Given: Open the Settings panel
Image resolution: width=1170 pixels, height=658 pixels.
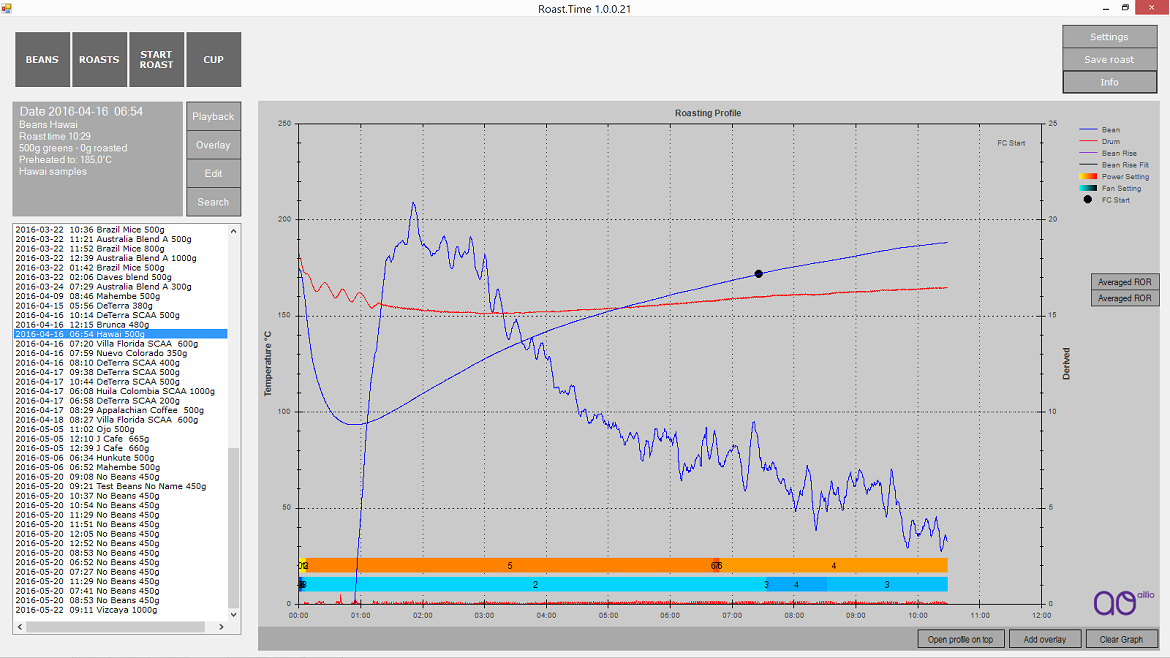Looking at the screenshot, I should click(x=1109, y=37).
